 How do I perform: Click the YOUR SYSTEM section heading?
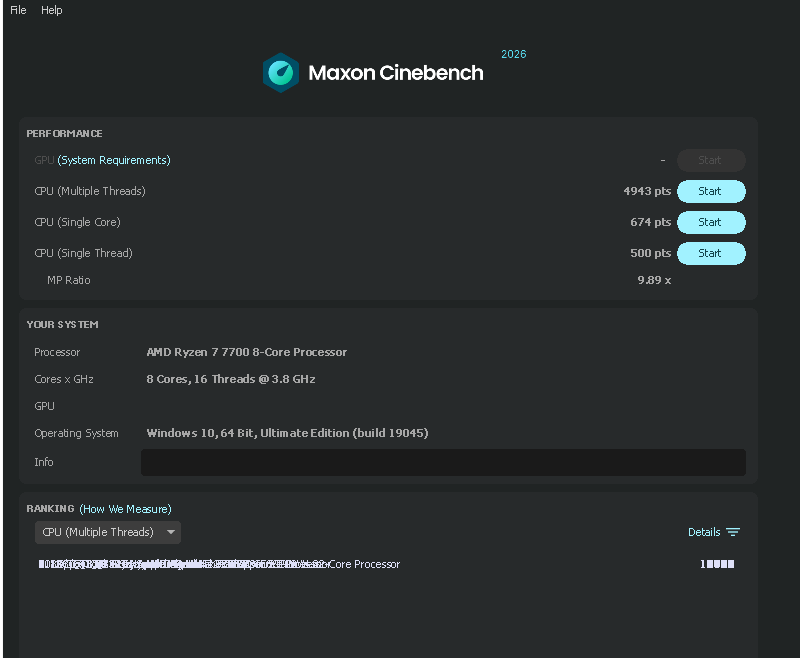62,324
